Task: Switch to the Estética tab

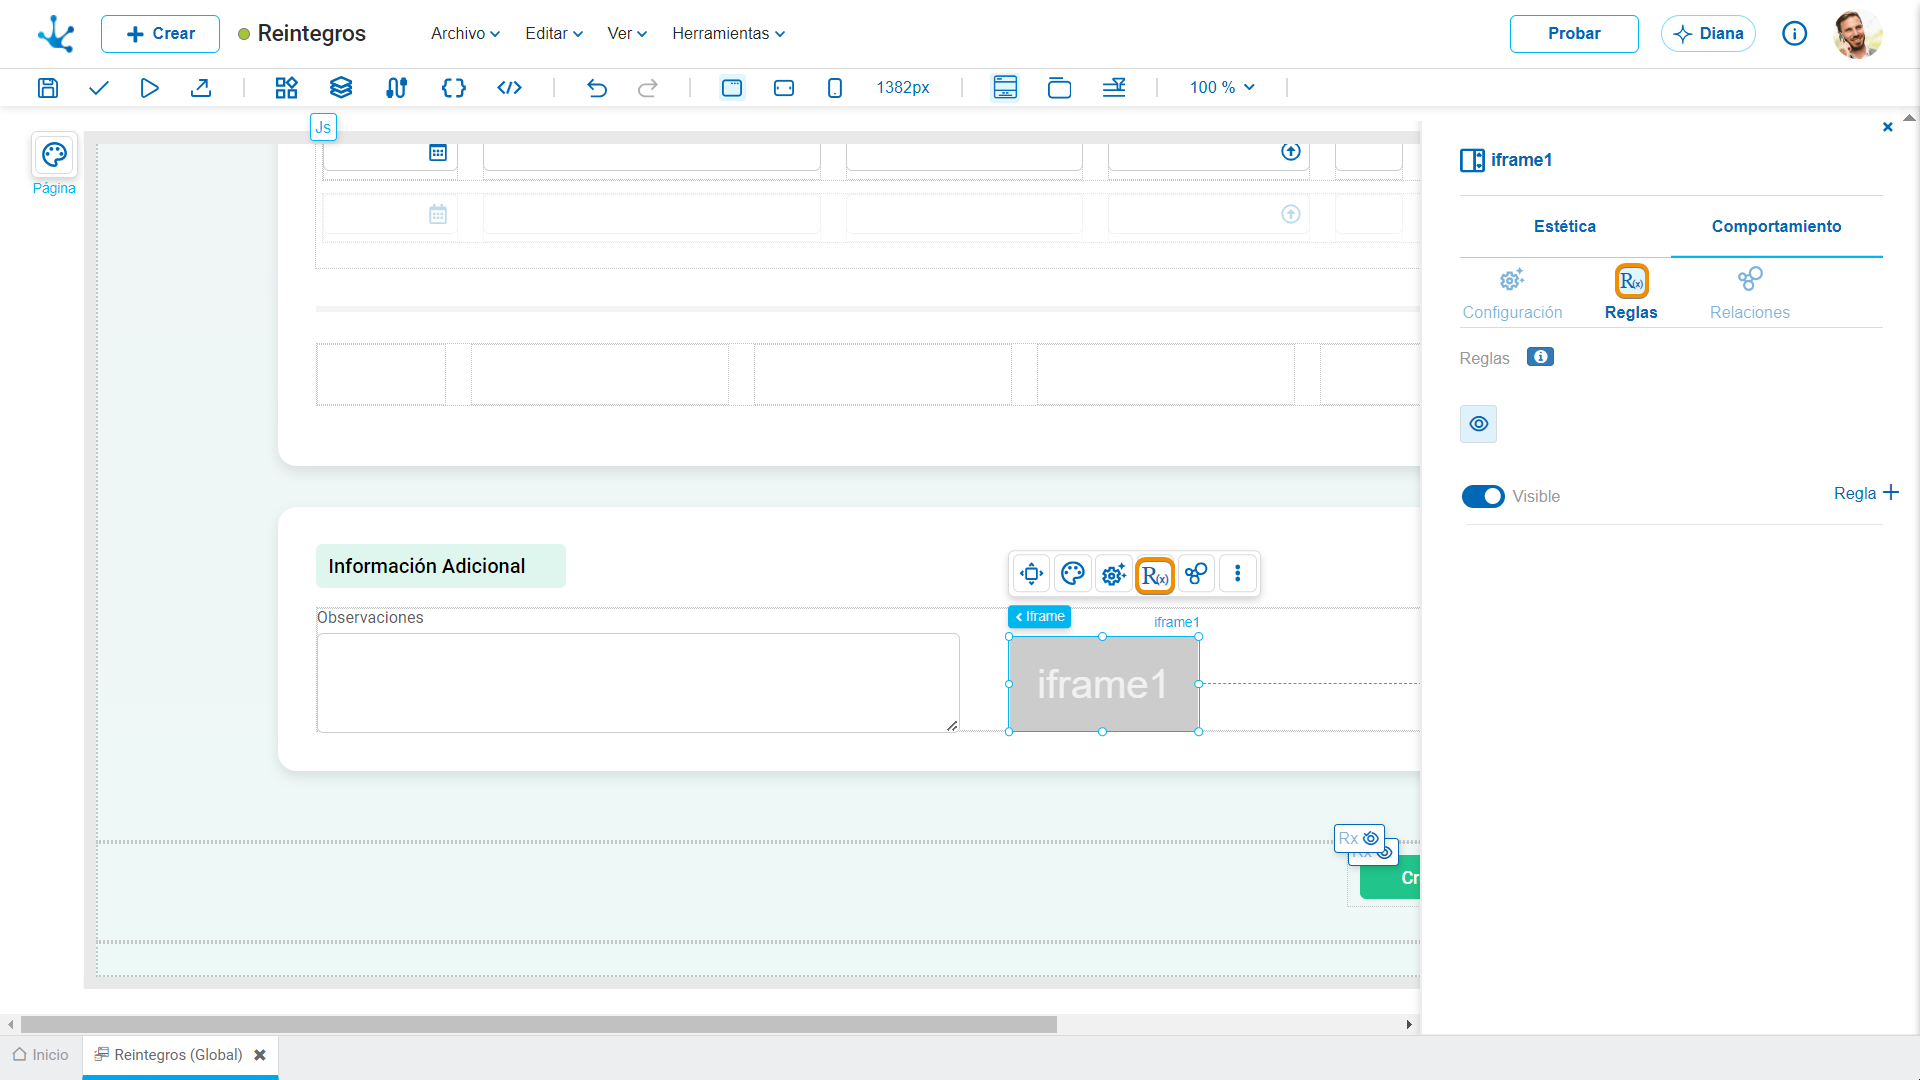Action: pyautogui.click(x=1565, y=227)
